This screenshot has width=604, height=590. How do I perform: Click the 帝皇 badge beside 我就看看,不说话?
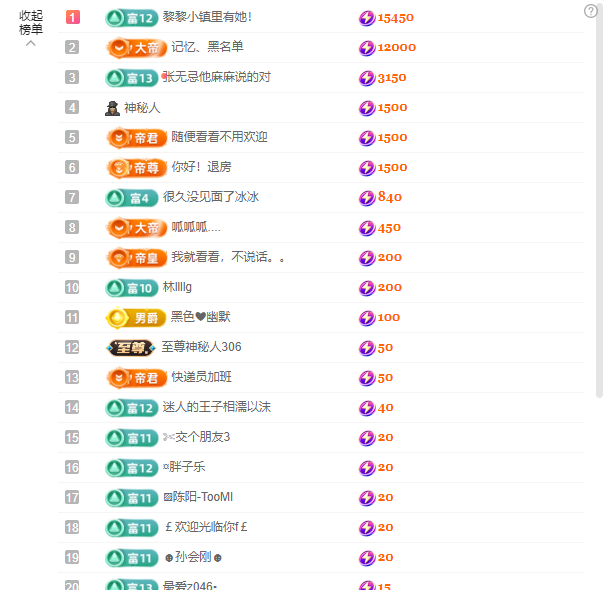coord(136,257)
